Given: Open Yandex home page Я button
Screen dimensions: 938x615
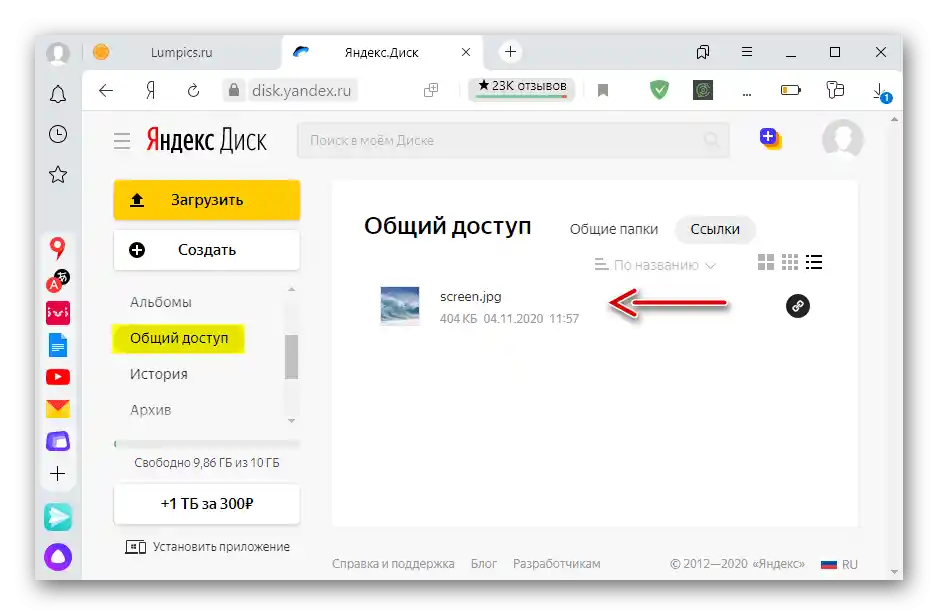Looking at the screenshot, I should (150, 90).
